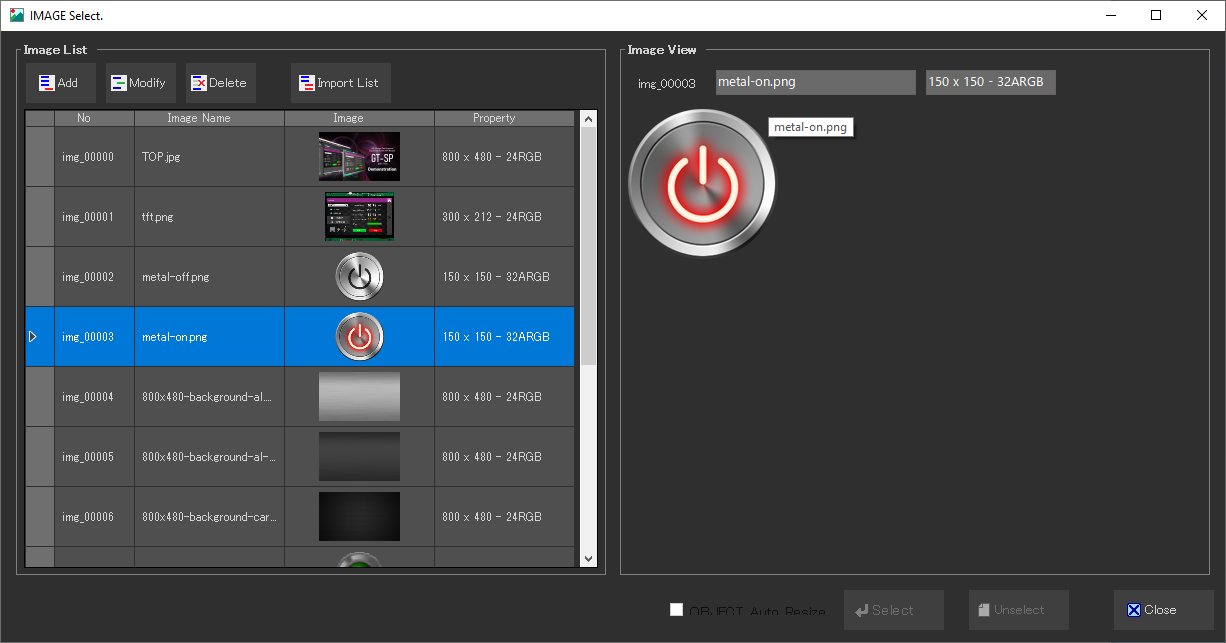Click the Add image button
Screen dimensions: 1226x643
60,83
